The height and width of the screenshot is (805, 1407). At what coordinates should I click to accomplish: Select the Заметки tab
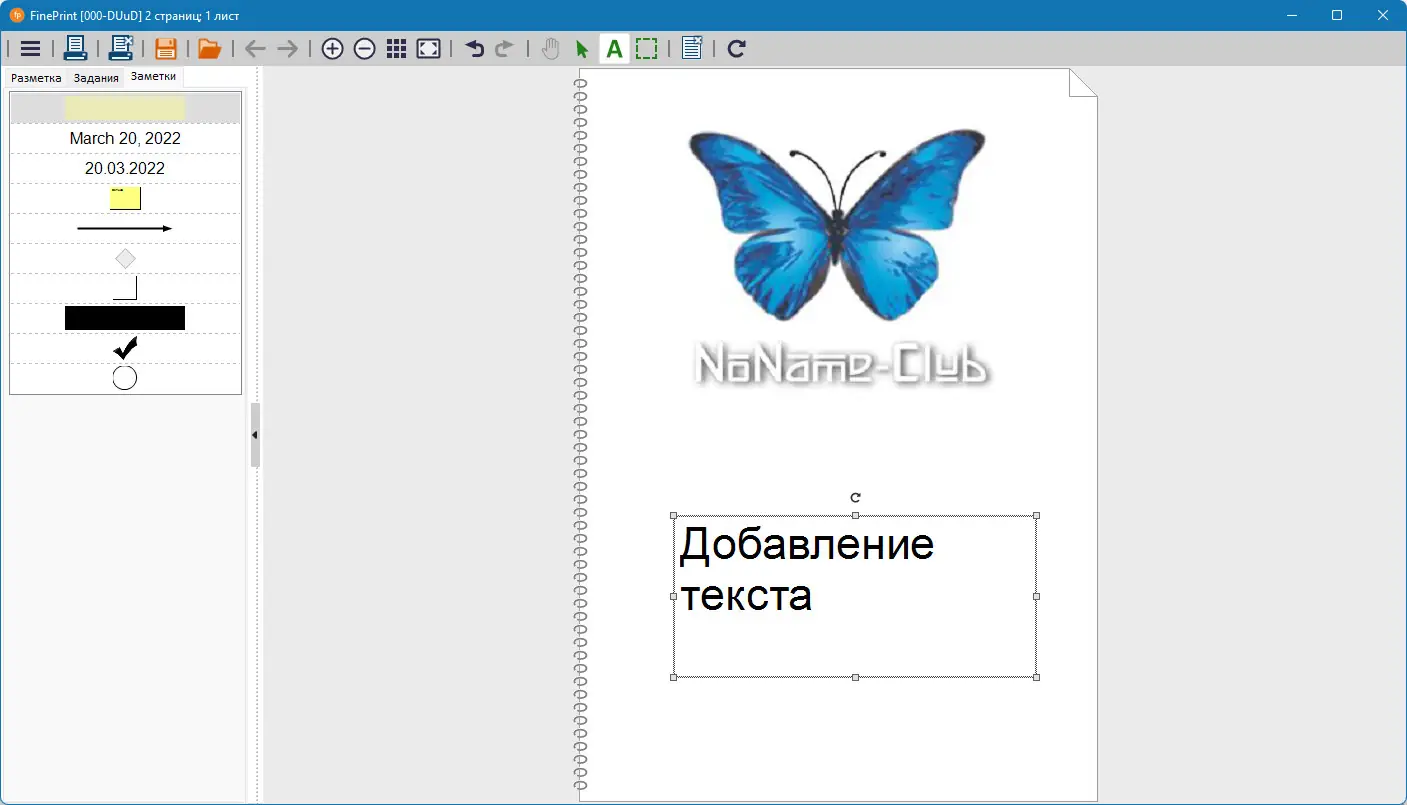(x=153, y=77)
